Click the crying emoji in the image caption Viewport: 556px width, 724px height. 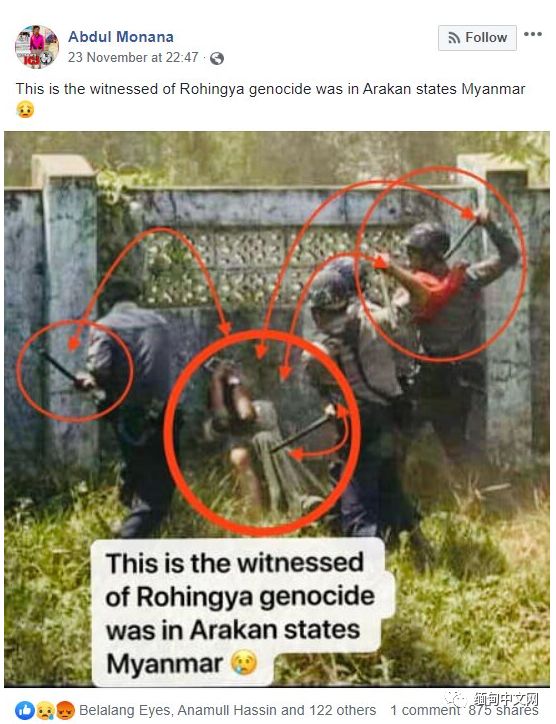(x=243, y=664)
